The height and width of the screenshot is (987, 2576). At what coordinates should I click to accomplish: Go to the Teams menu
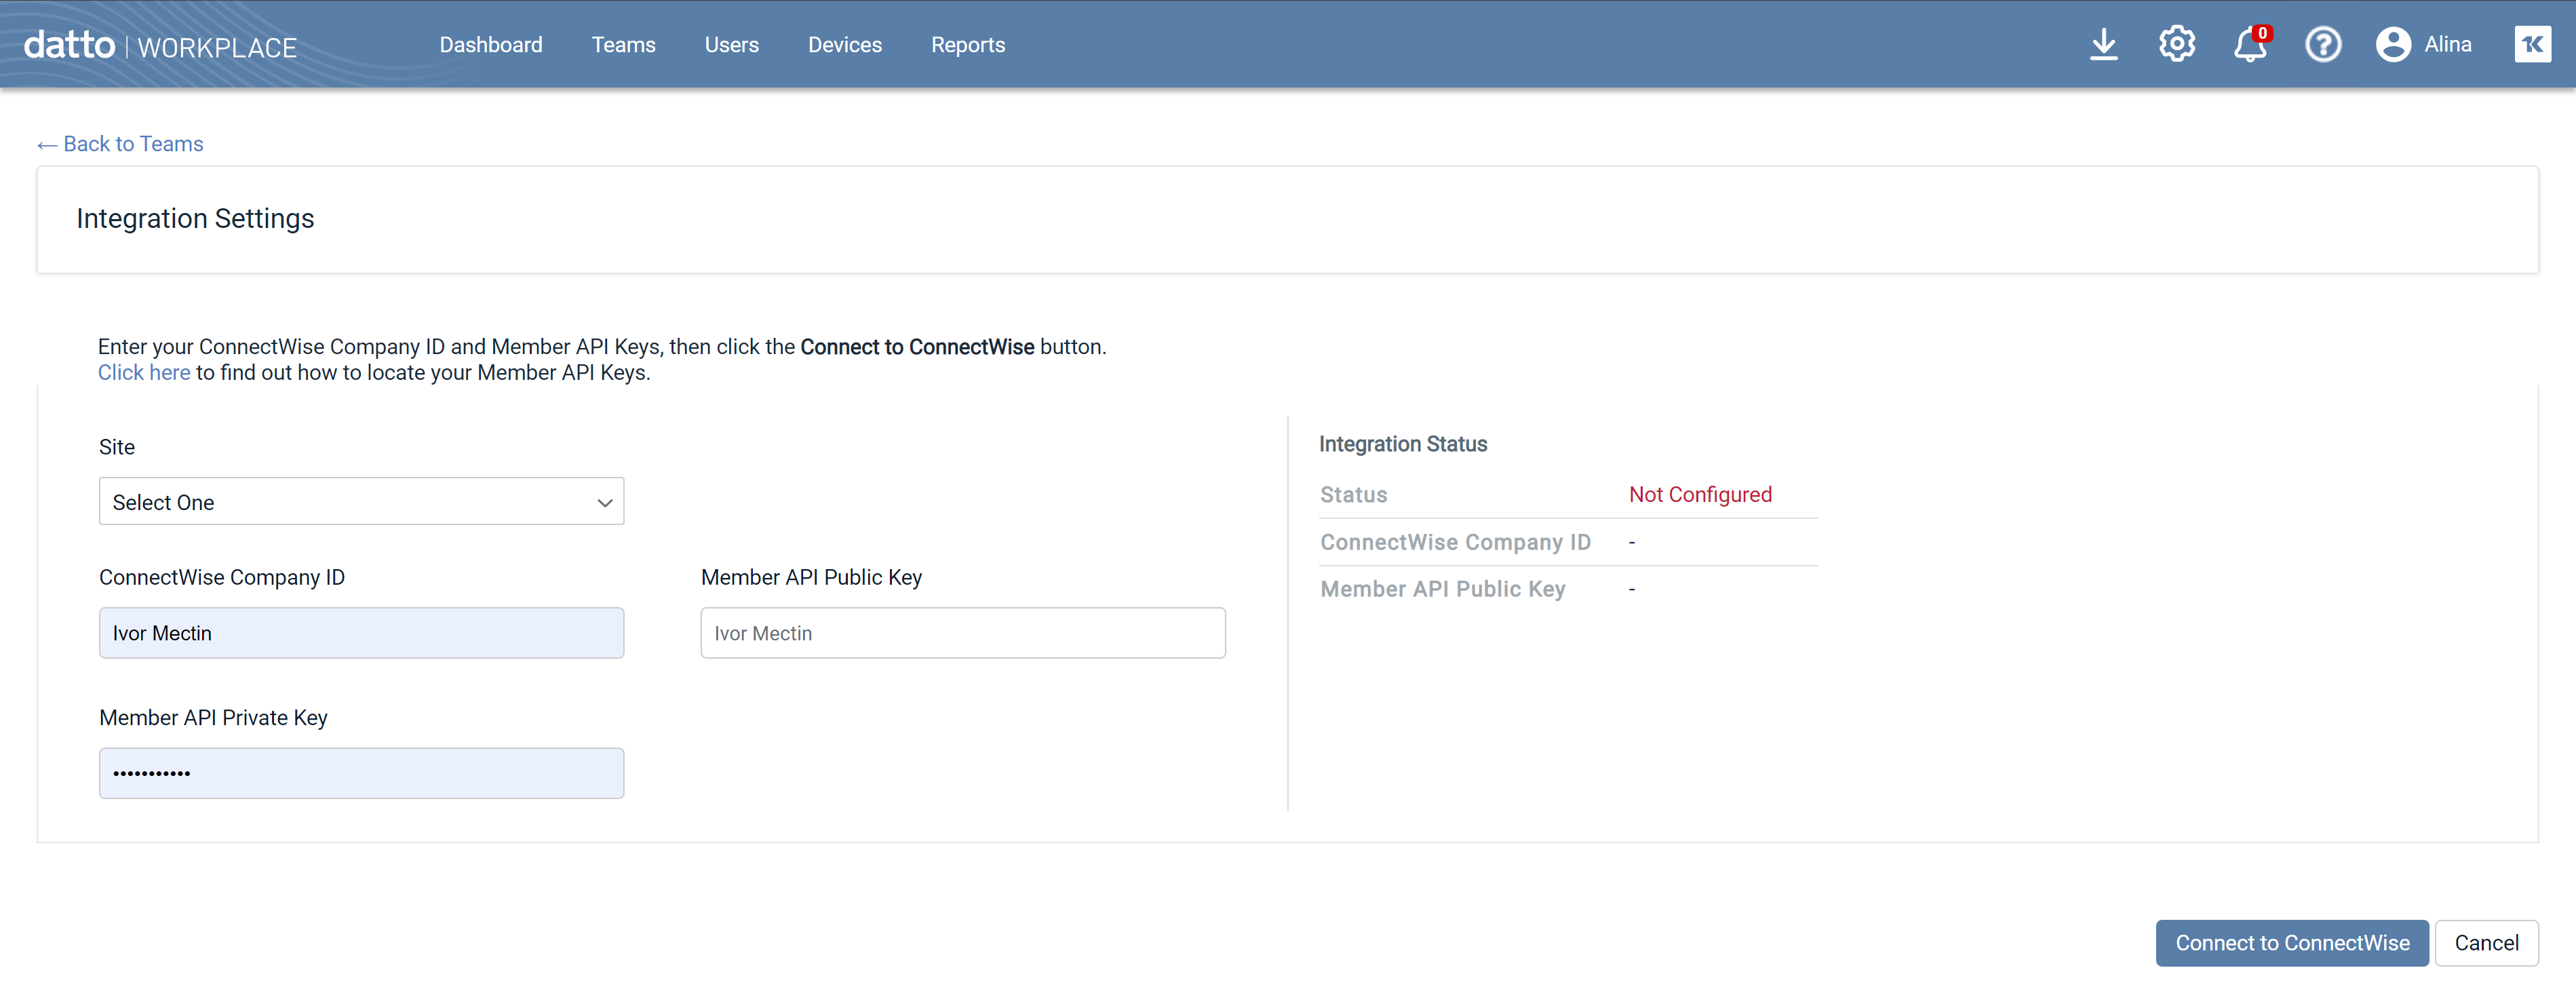[623, 45]
